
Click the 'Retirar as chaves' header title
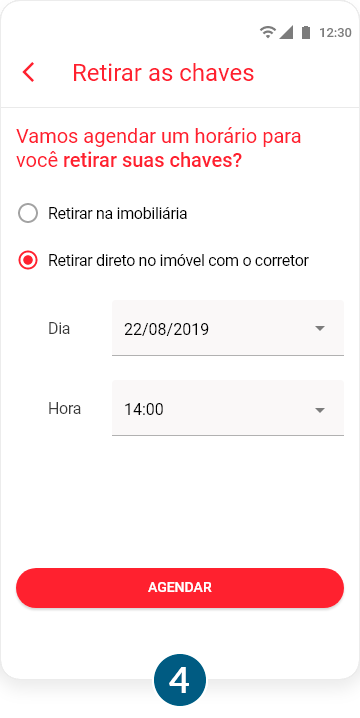click(163, 73)
